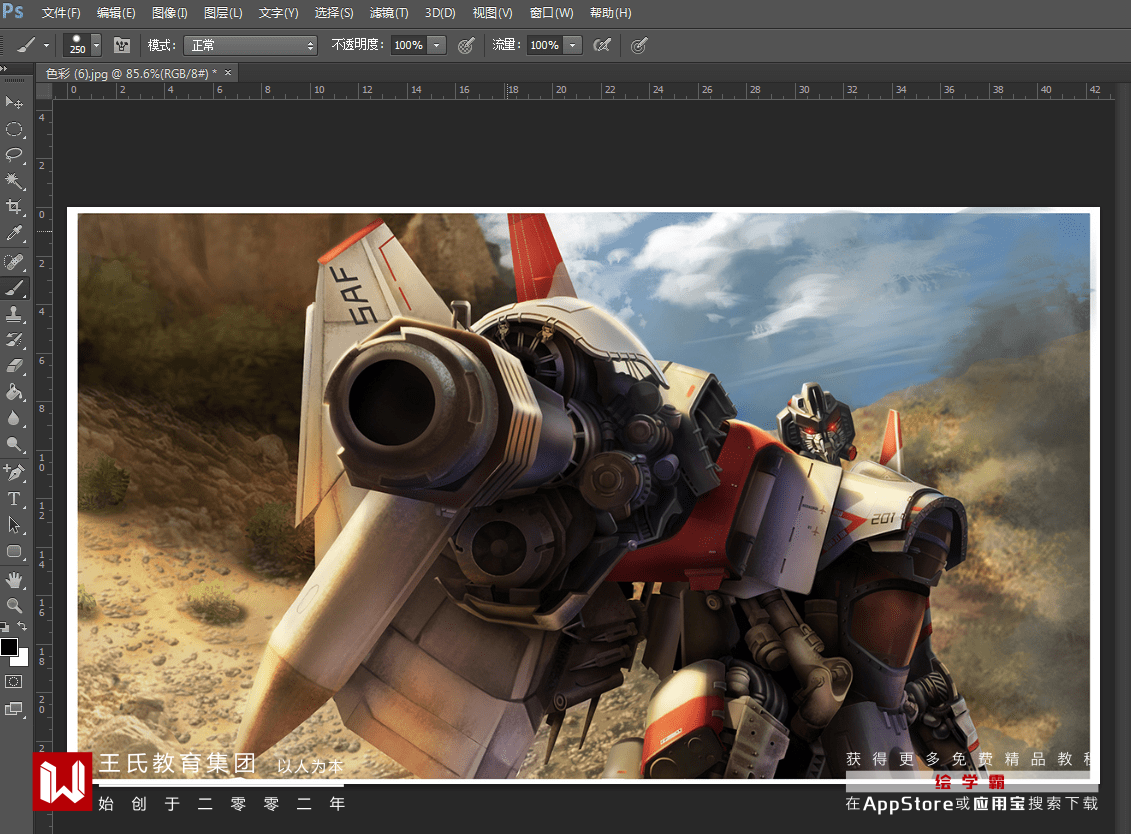The width and height of the screenshot is (1131, 834).
Task: Click the flow 流量 percentage field
Action: pyautogui.click(x=545, y=45)
